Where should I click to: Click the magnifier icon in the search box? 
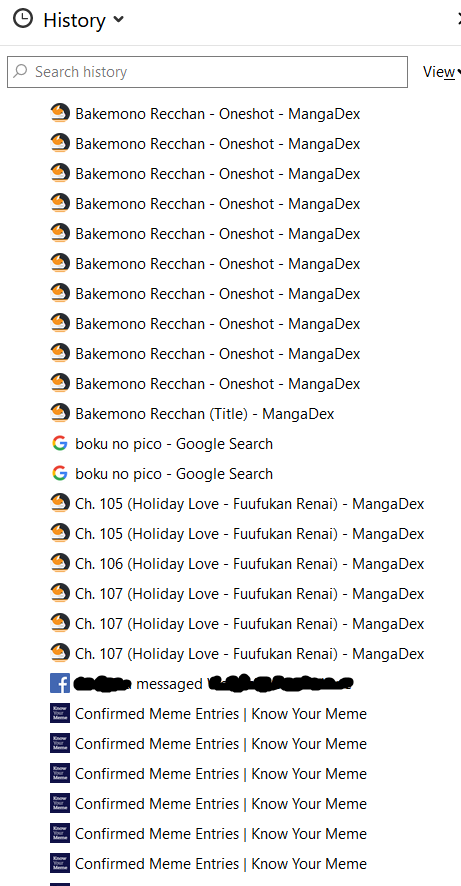(x=20, y=71)
